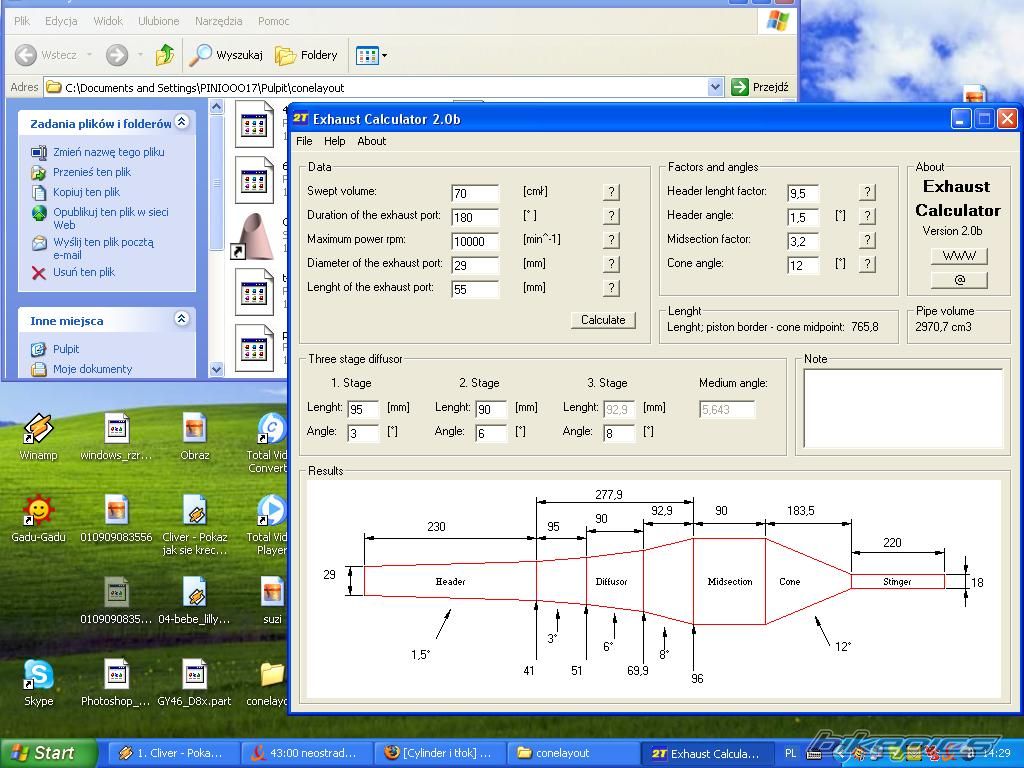1024x768 pixels.
Task: Click the 2. Stage Angle field
Action: (x=490, y=433)
